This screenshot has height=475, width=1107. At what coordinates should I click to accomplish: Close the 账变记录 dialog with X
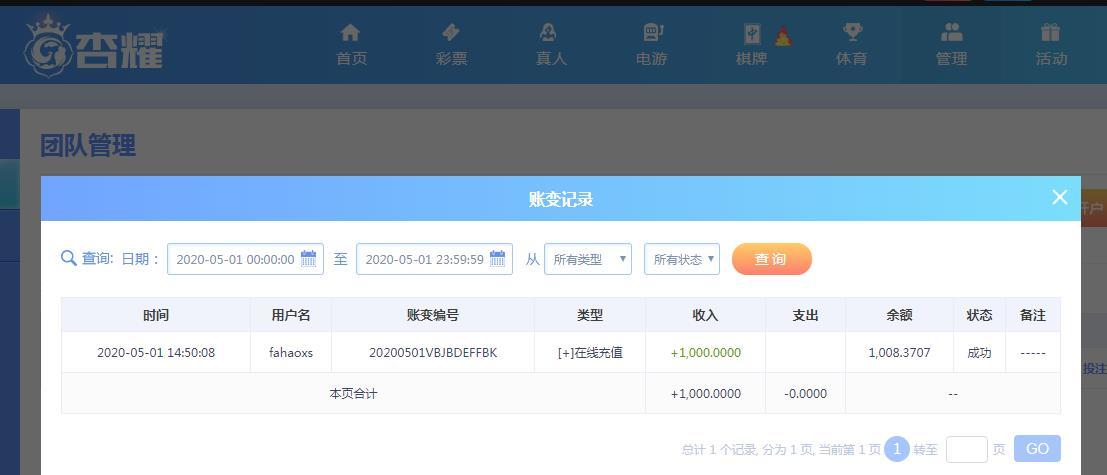[x=1060, y=198]
